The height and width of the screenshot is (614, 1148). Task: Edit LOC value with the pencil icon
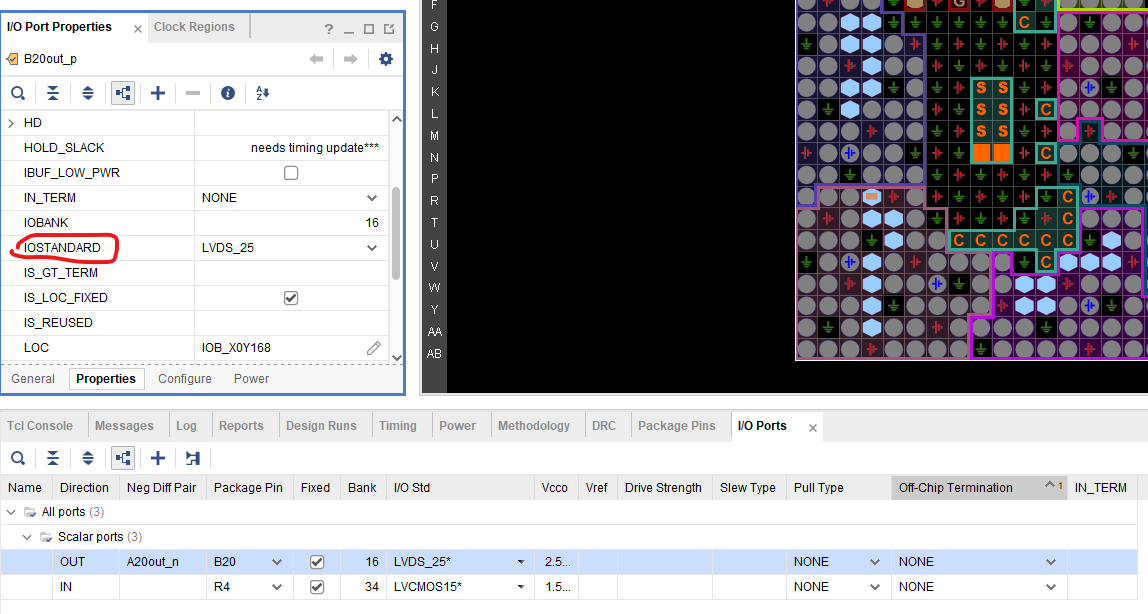point(373,348)
